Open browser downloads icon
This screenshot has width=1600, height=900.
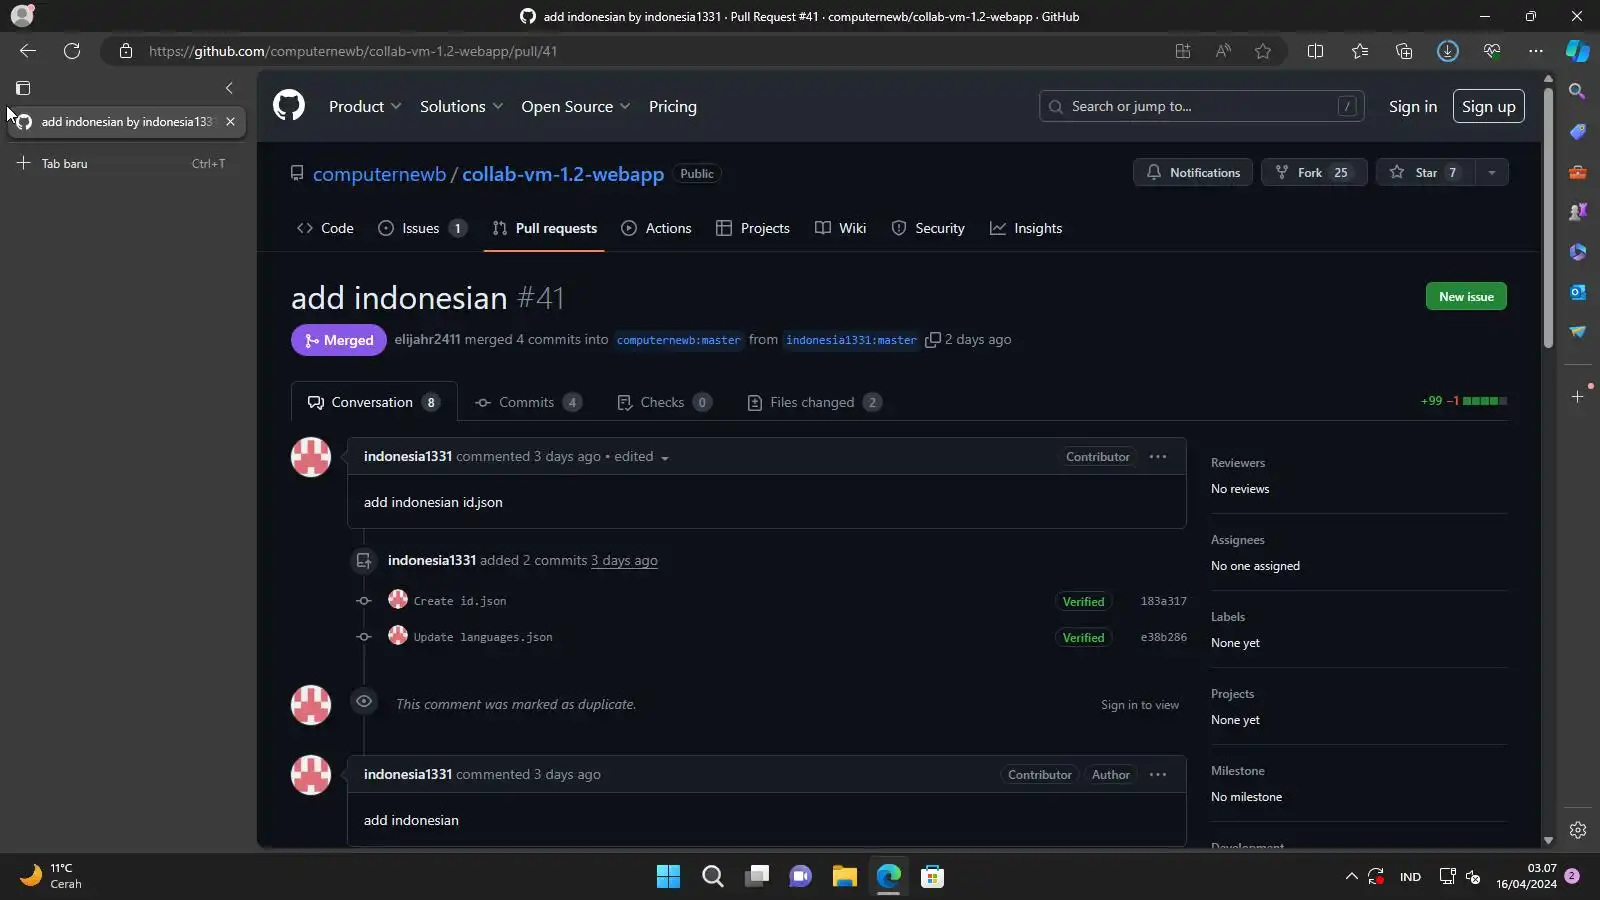point(1448,51)
